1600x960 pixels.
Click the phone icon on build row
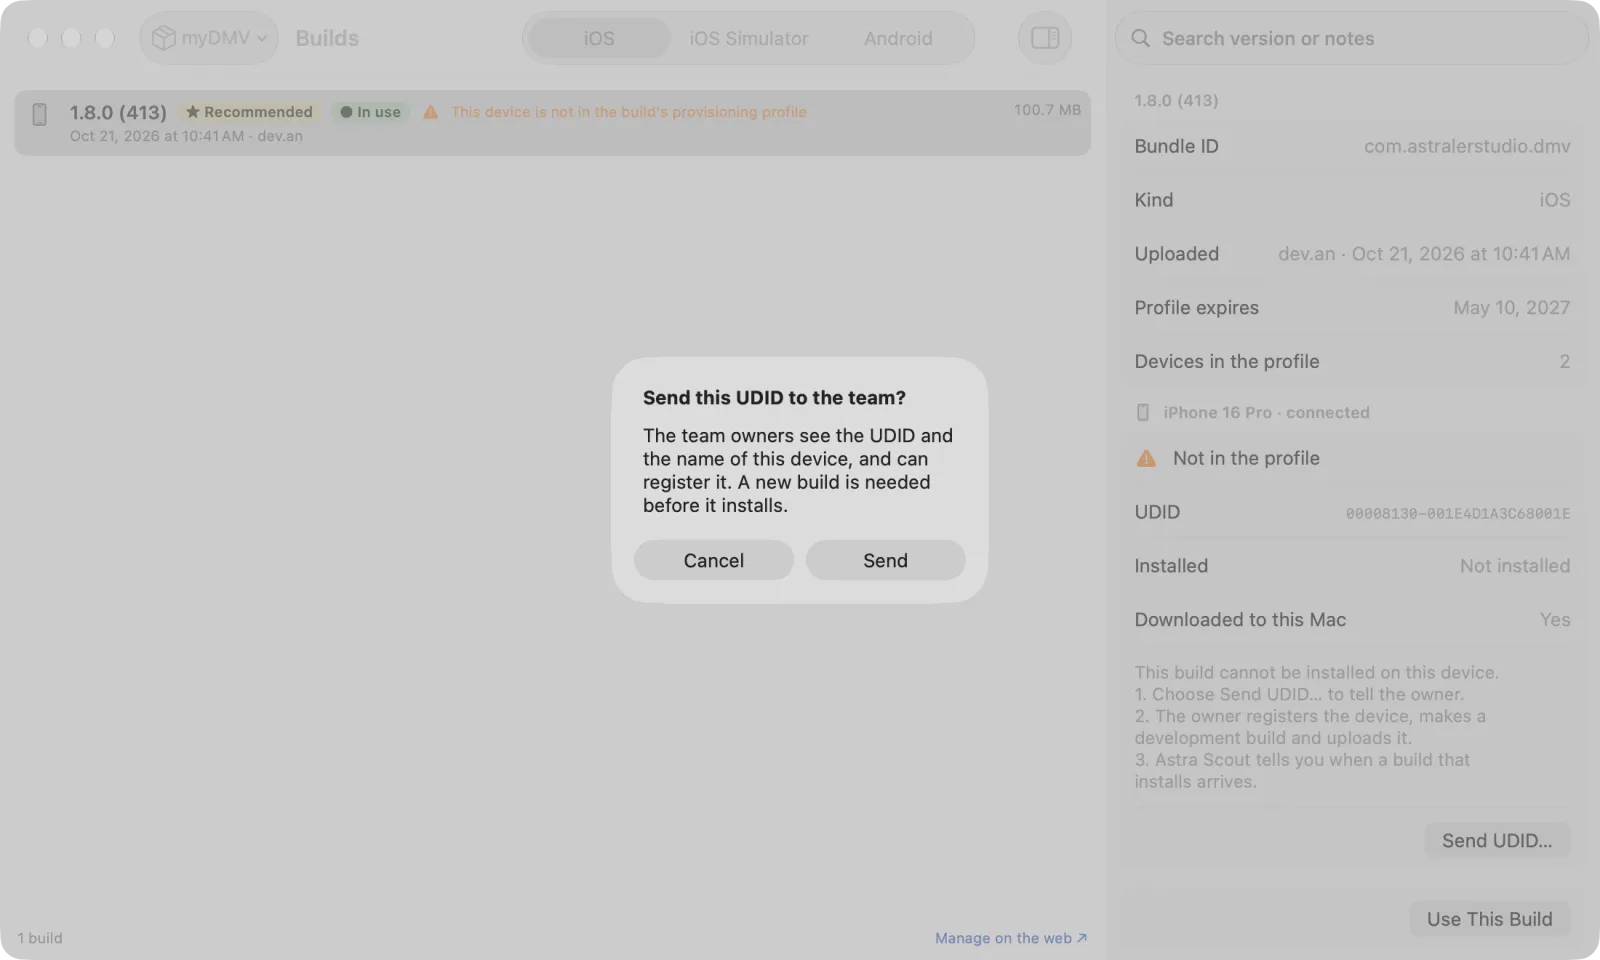click(40, 114)
